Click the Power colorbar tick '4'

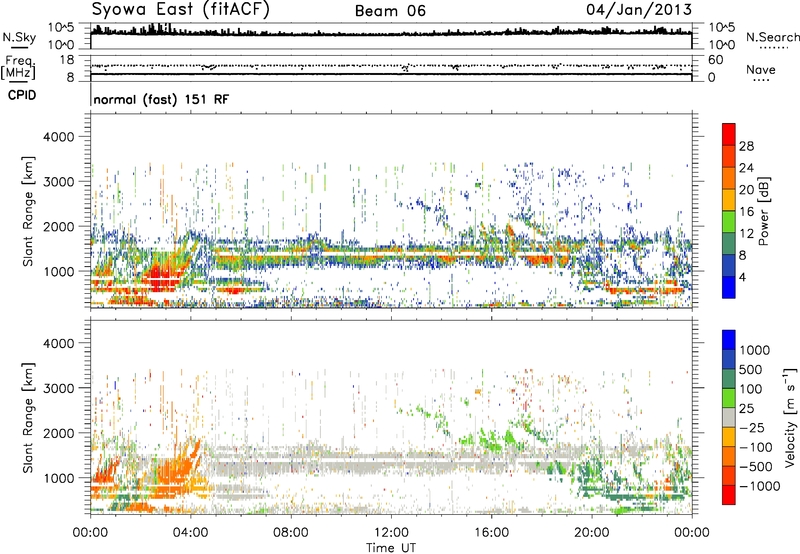[x=743, y=277]
